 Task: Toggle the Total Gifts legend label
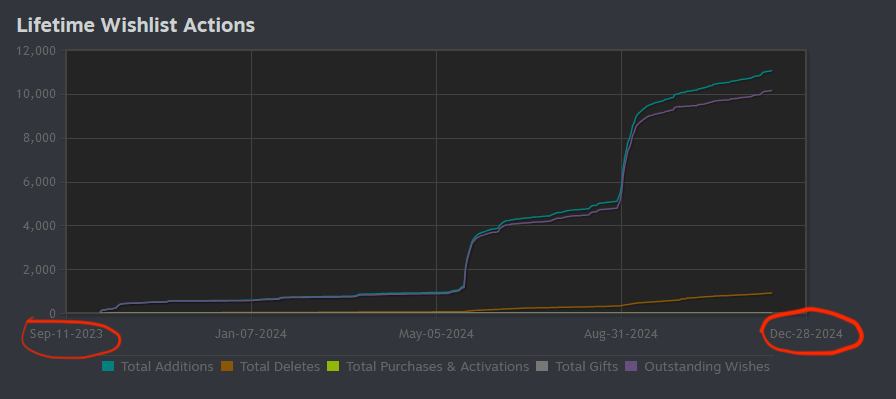(x=587, y=366)
